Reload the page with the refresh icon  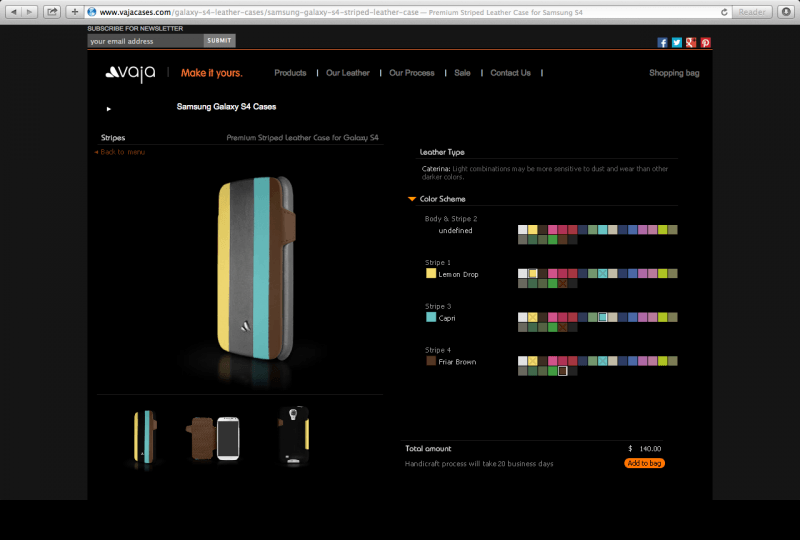(724, 12)
